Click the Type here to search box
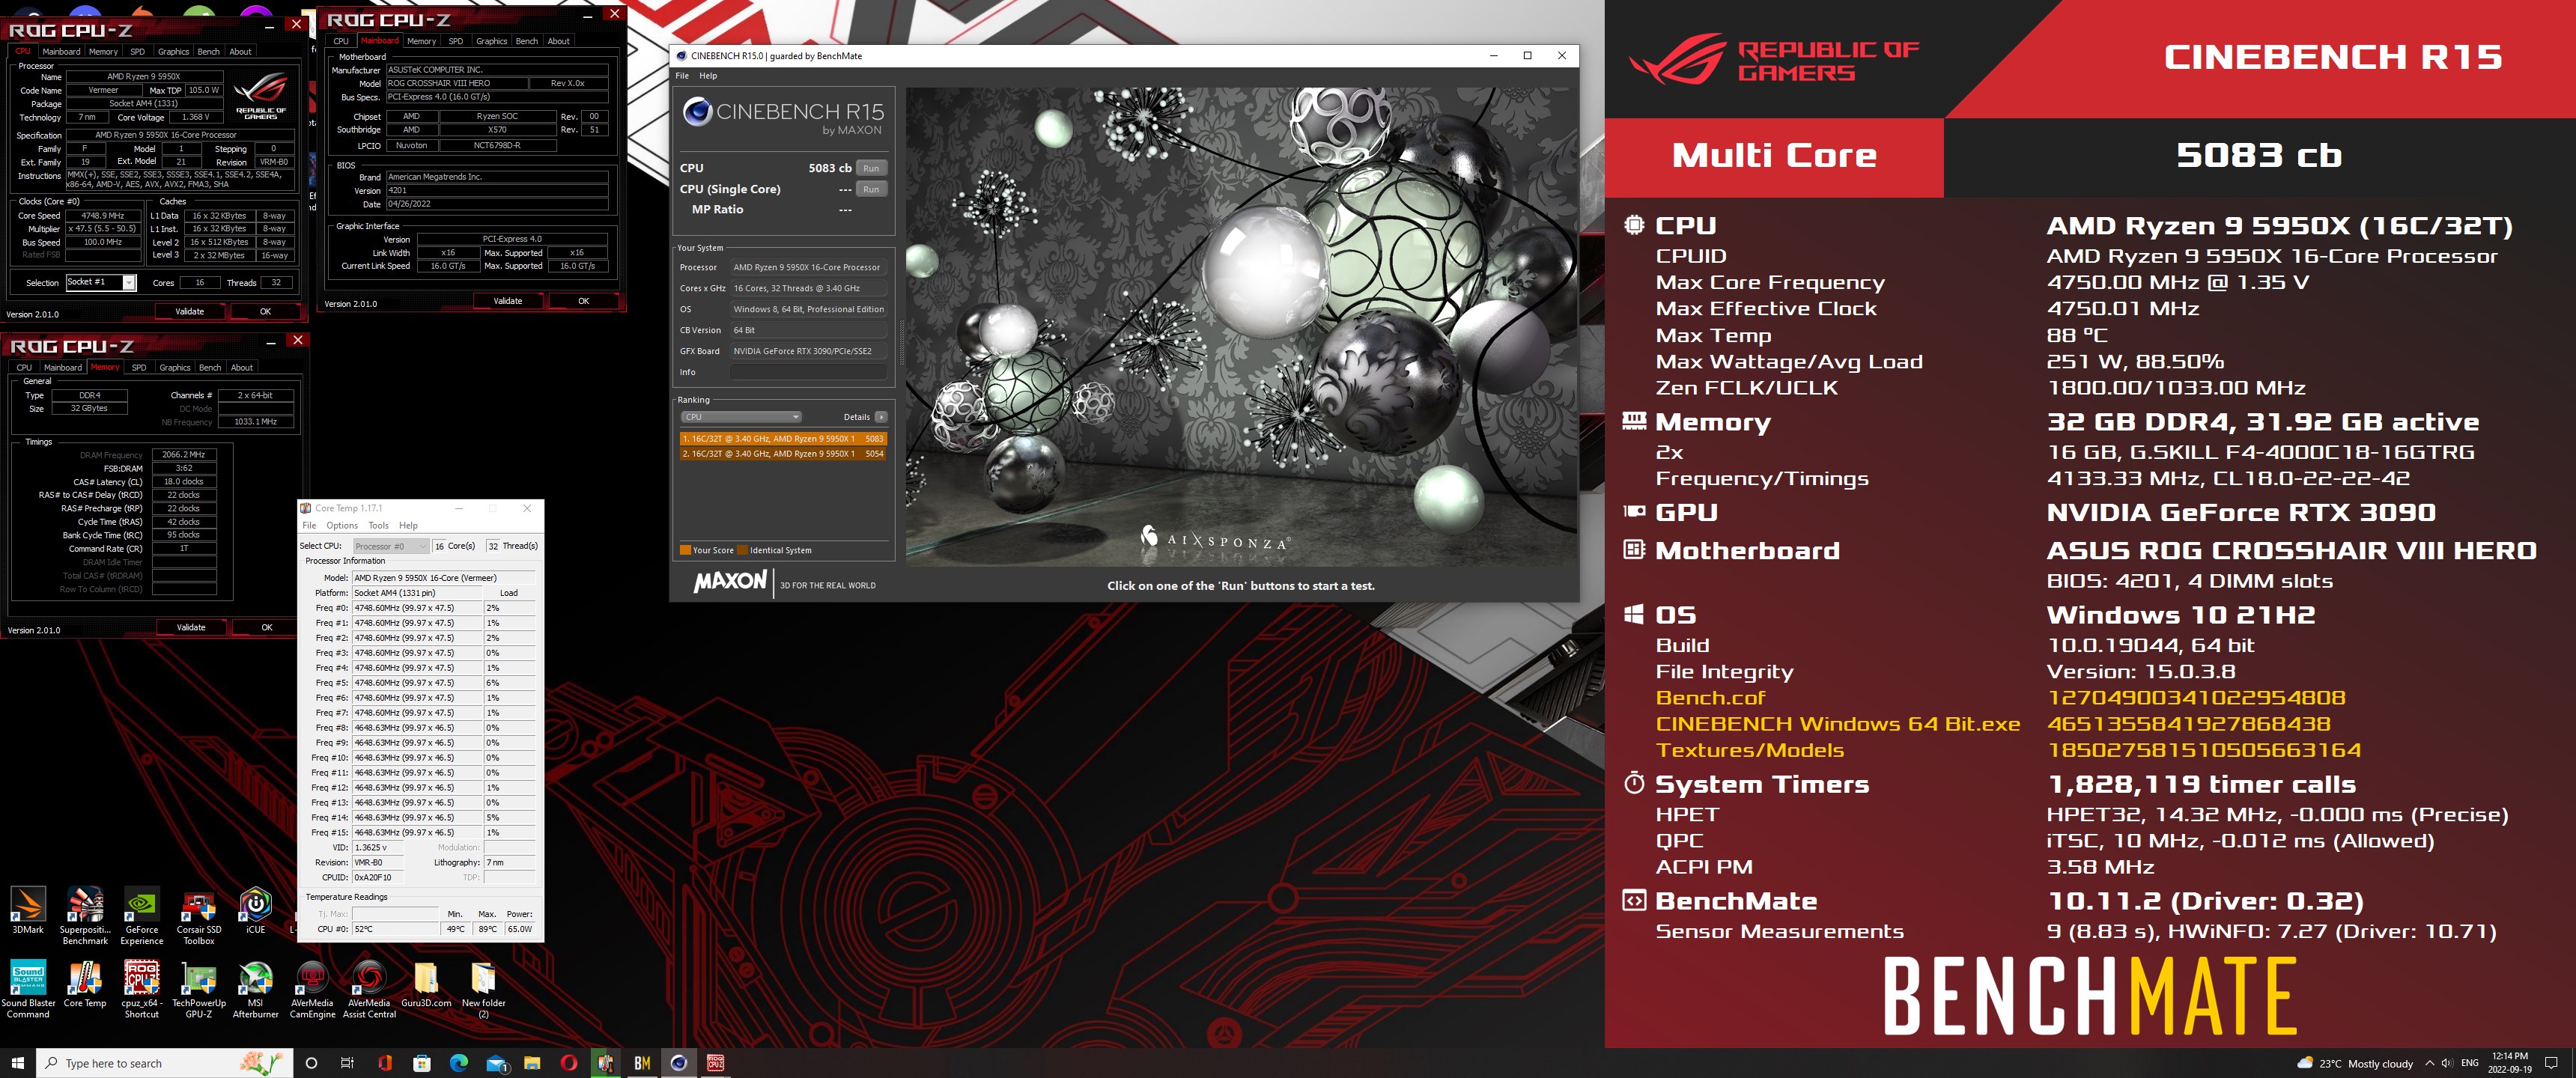The width and height of the screenshot is (2576, 1078). 165,1063
